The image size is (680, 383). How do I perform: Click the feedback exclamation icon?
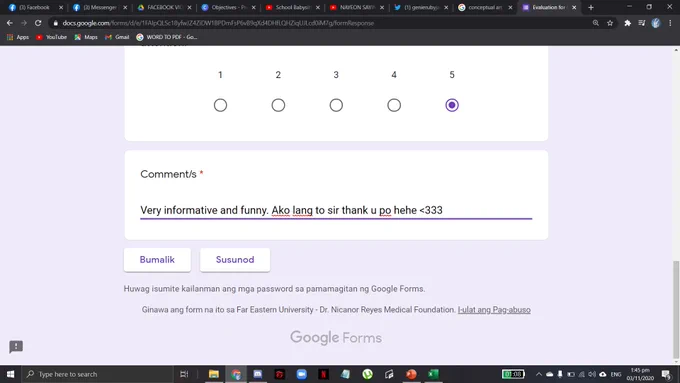[x=16, y=347]
